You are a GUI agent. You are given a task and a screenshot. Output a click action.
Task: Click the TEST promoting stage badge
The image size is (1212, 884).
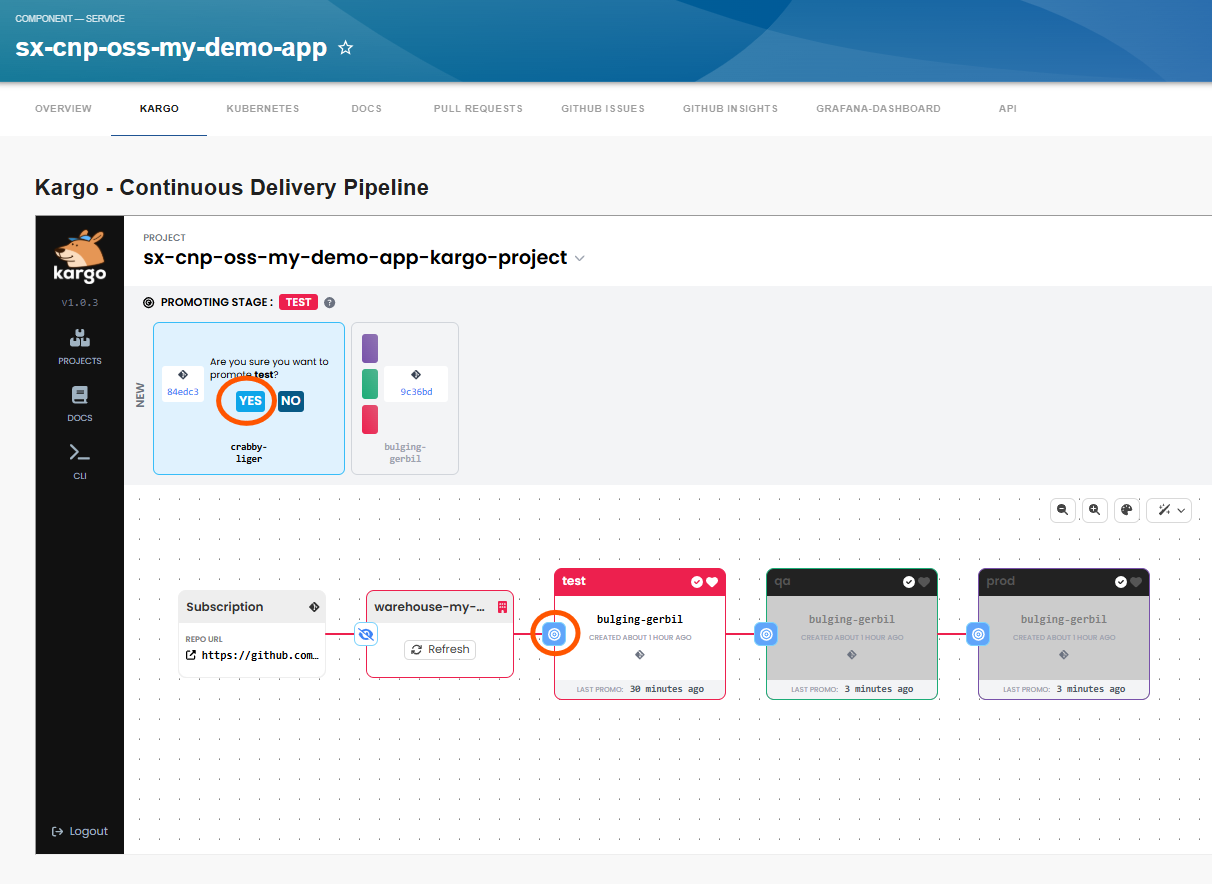point(298,302)
